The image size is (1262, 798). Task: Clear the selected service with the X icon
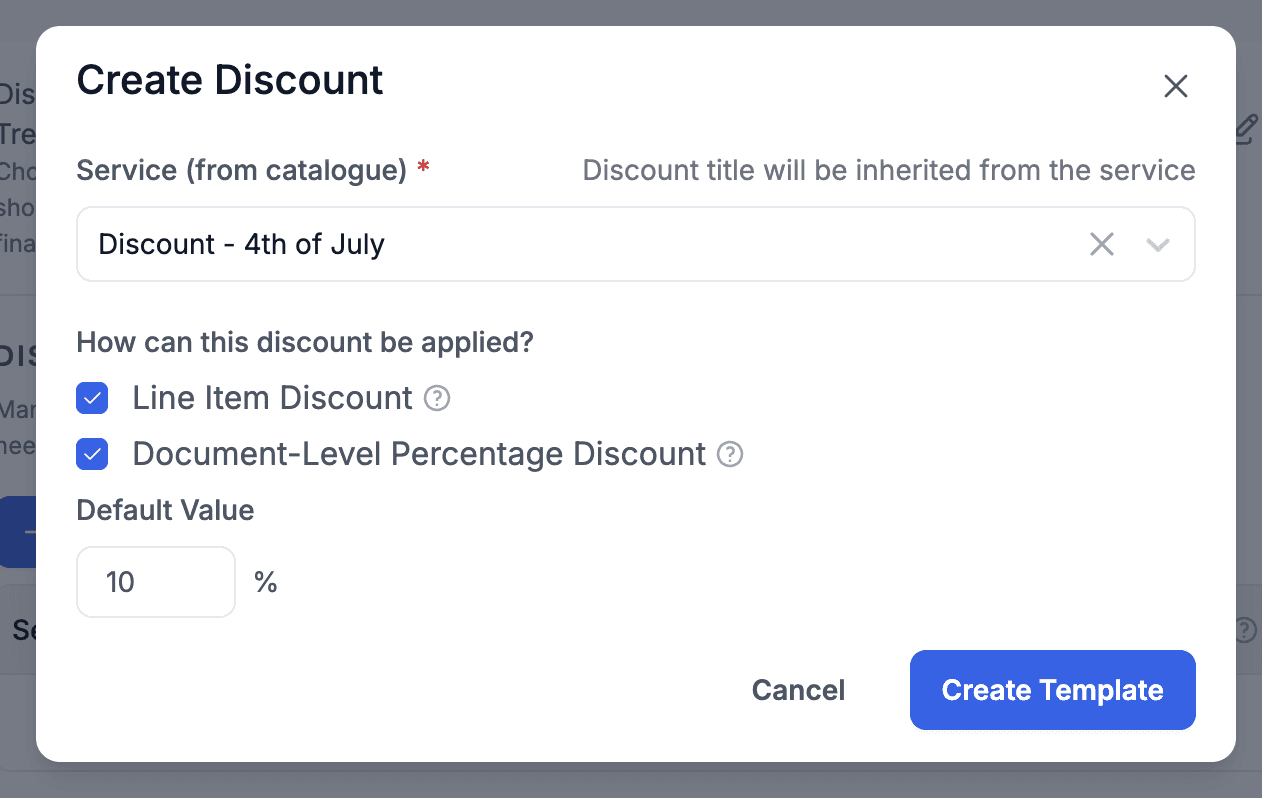(1101, 244)
